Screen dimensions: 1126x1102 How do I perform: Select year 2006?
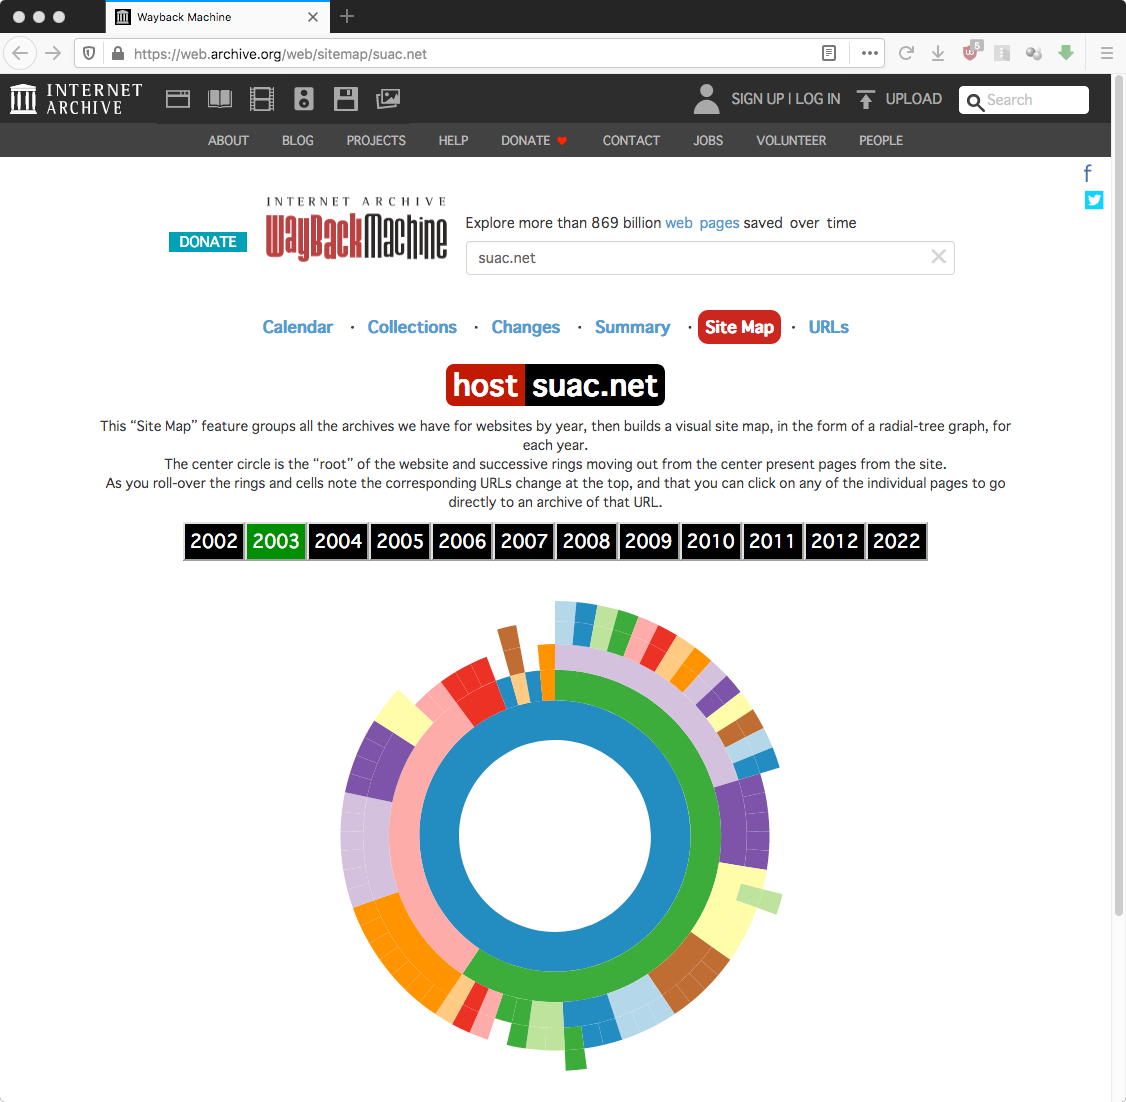[x=462, y=541]
